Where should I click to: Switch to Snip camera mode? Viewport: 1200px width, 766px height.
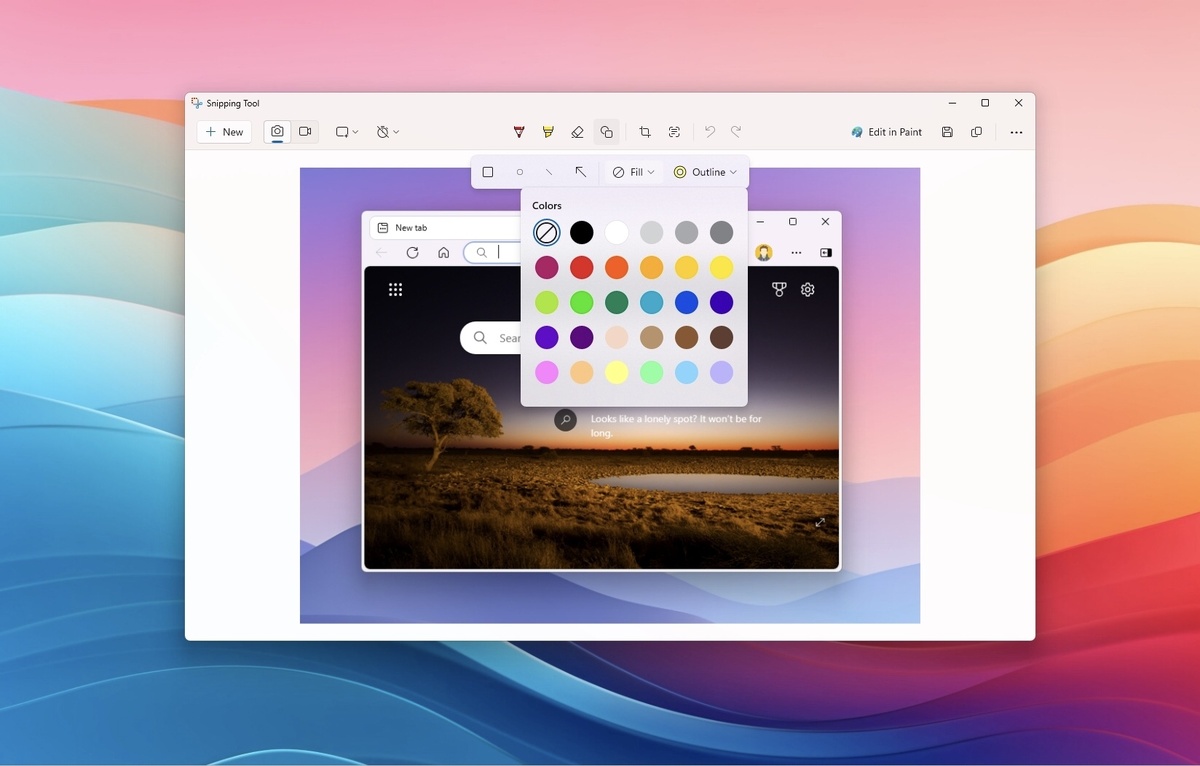pyautogui.click(x=277, y=132)
